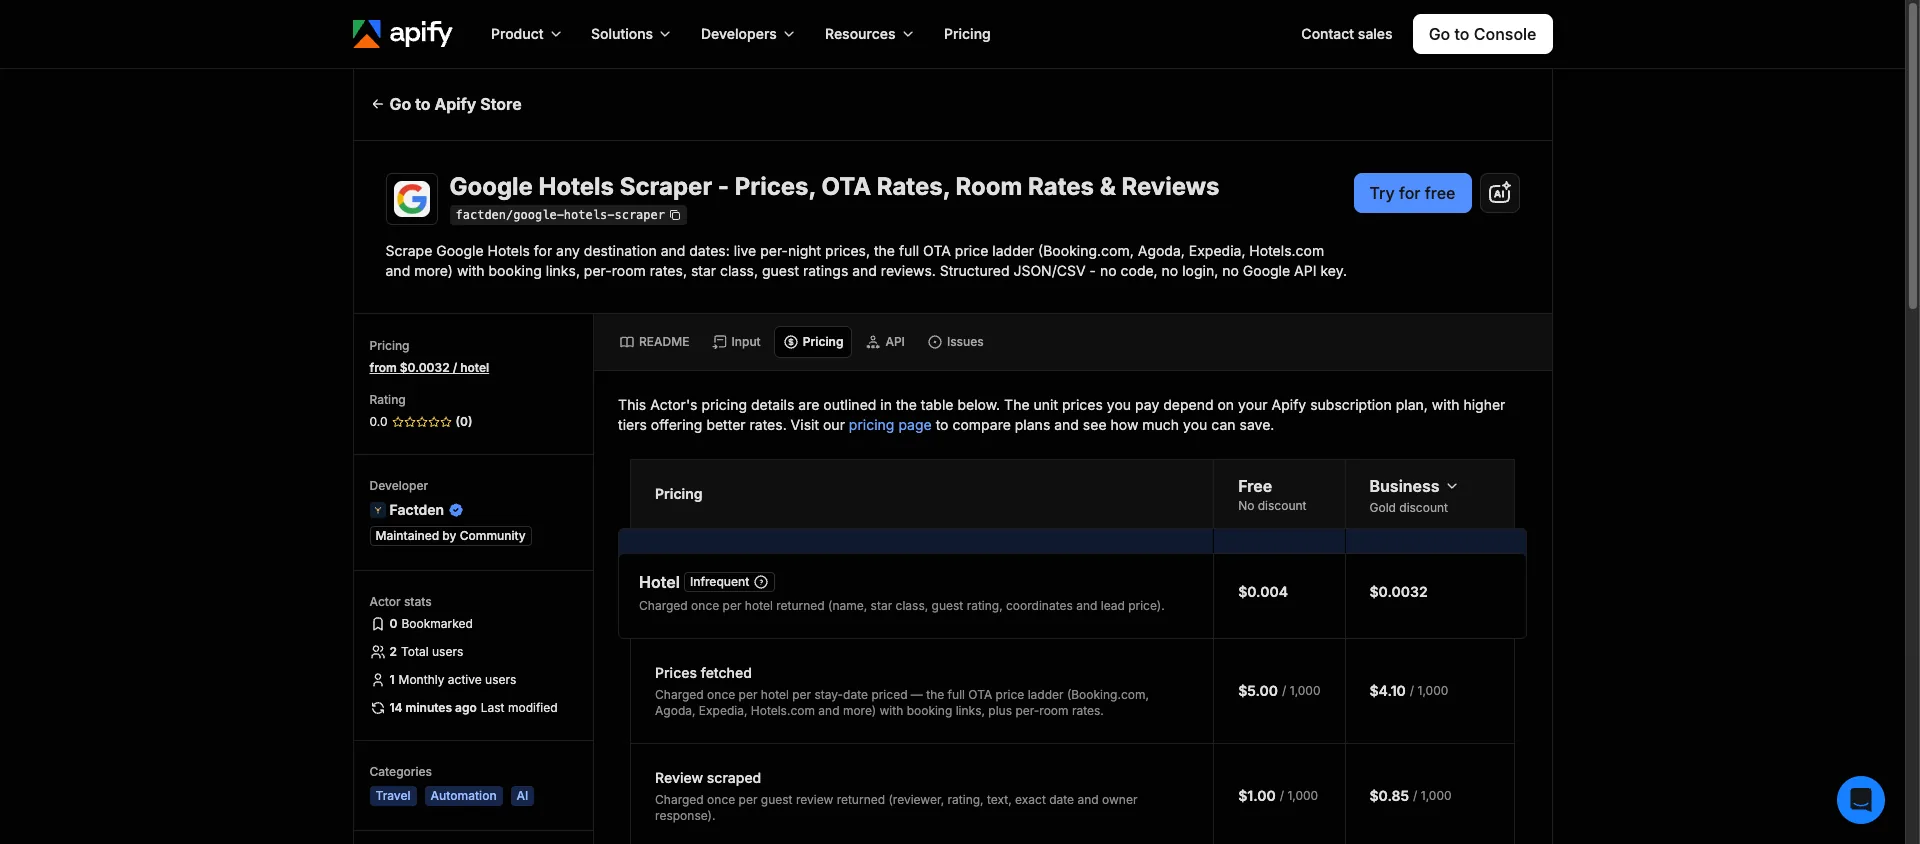Click the bookmark icon beside 0 Bookmarked
Image resolution: width=1920 pixels, height=844 pixels.
tap(378, 624)
